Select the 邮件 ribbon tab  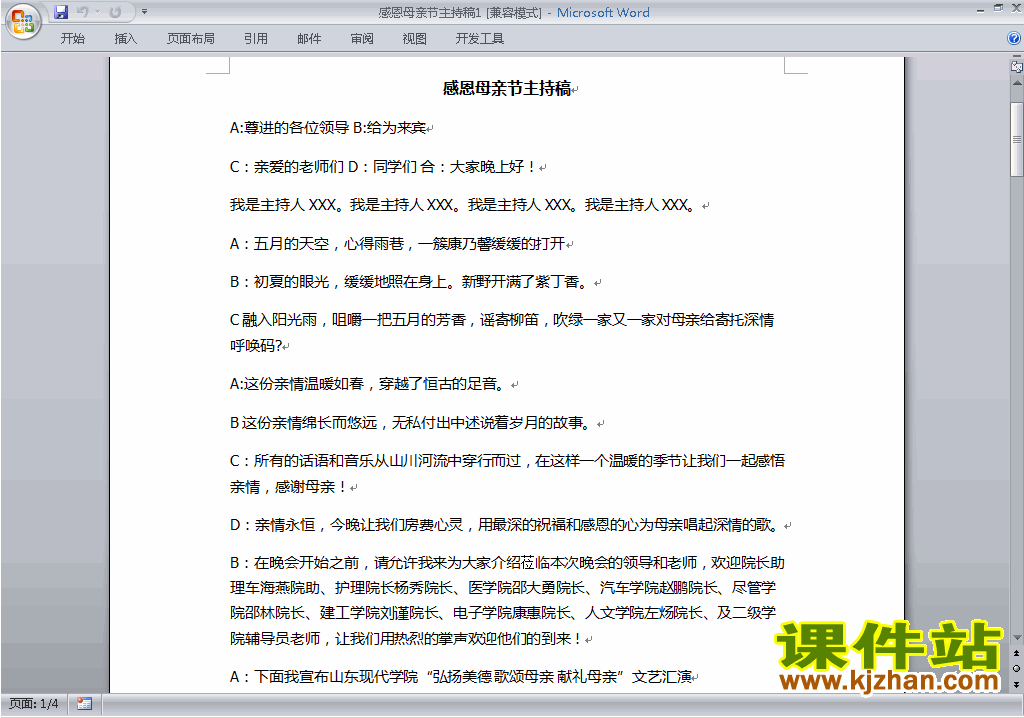309,39
